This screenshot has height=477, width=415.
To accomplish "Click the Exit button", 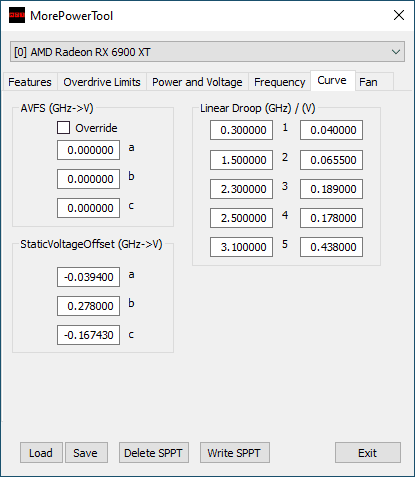I will (368, 453).
